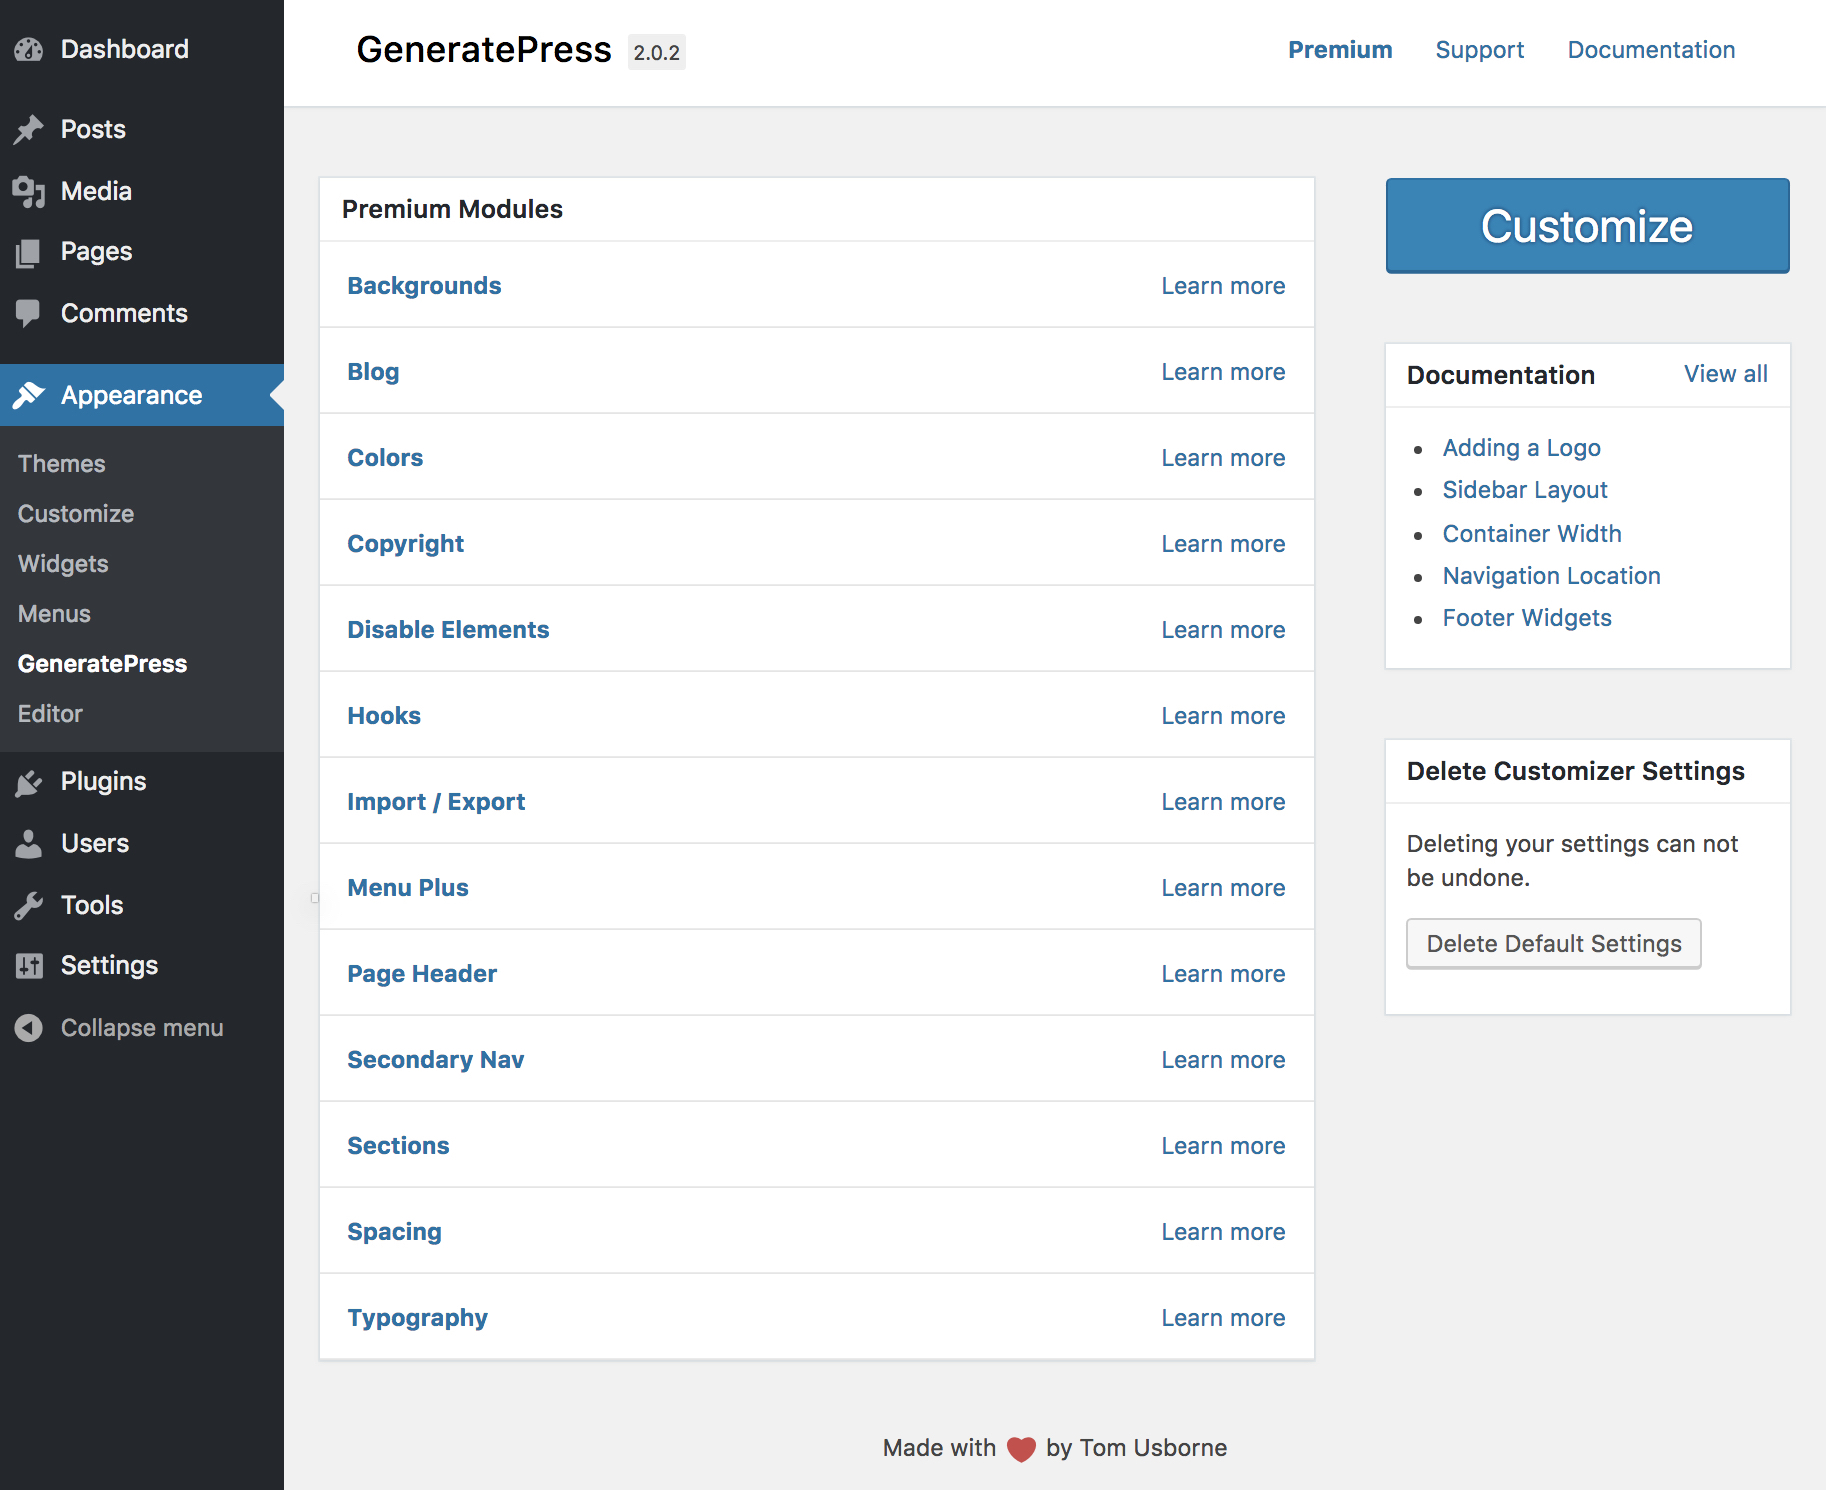Open Sidebar Layout doc link
1826x1490 pixels.
pos(1525,490)
